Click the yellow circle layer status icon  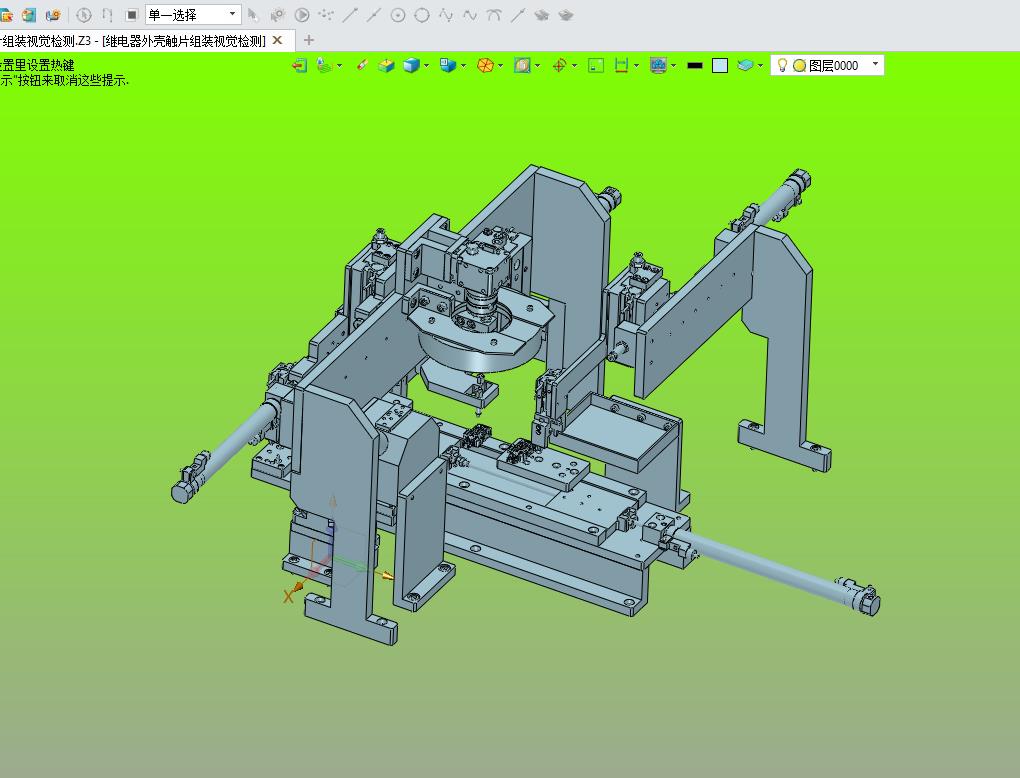799,65
